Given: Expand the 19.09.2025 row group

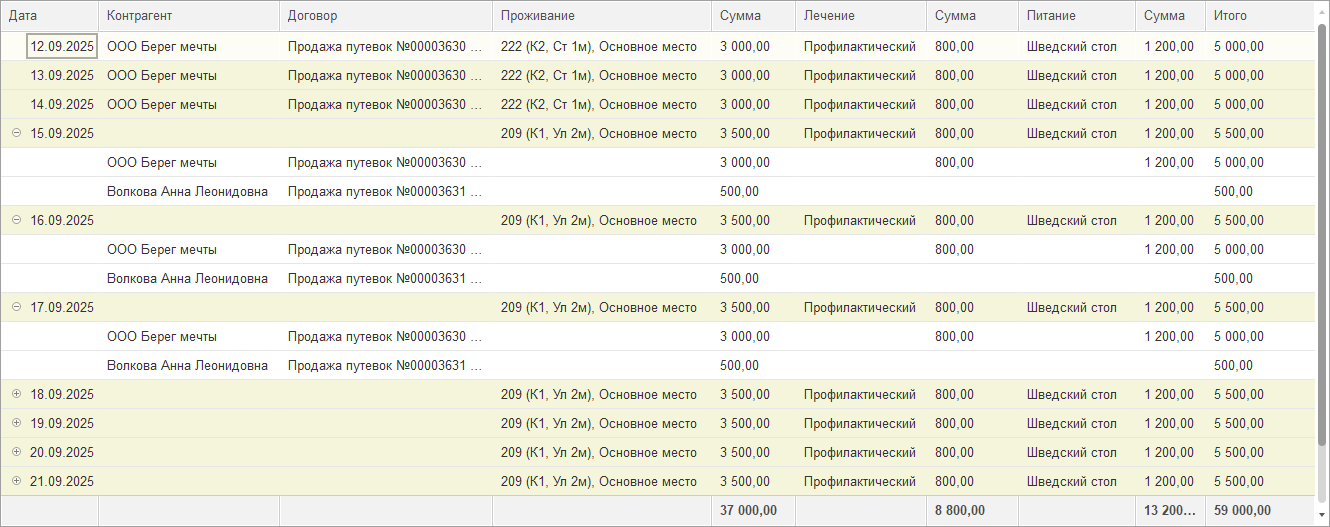Looking at the screenshot, I should click(16, 423).
